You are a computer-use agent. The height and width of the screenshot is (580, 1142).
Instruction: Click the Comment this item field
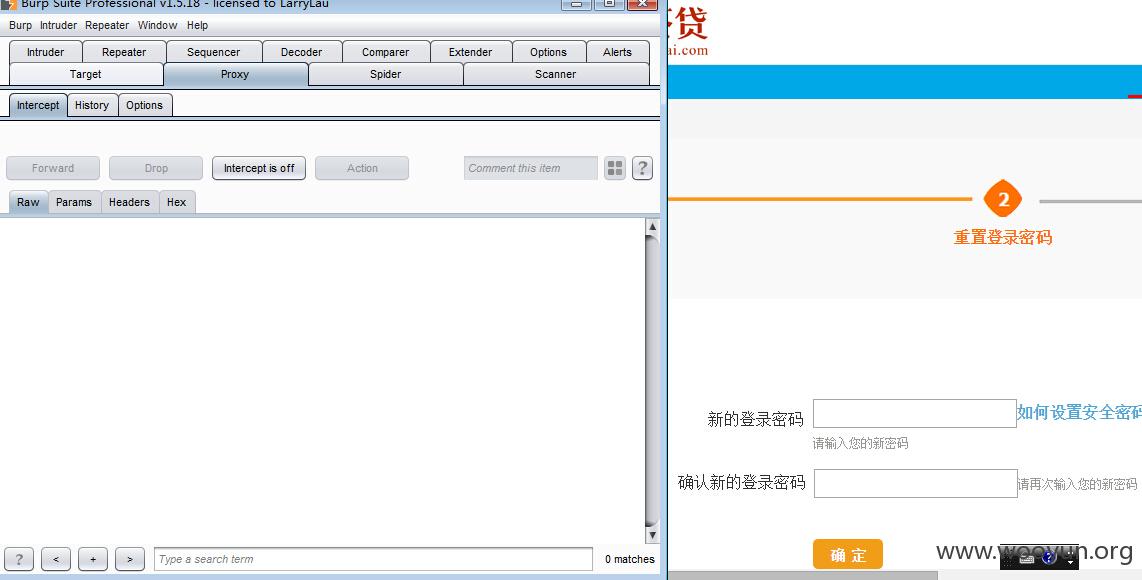(531, 168)
